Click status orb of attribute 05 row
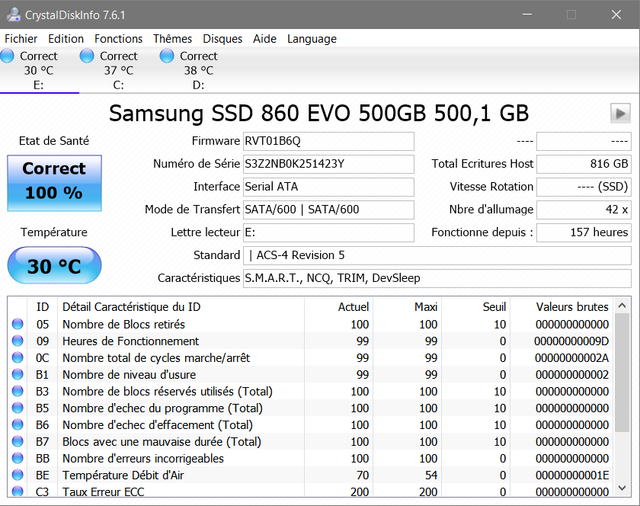 point(18,324)
